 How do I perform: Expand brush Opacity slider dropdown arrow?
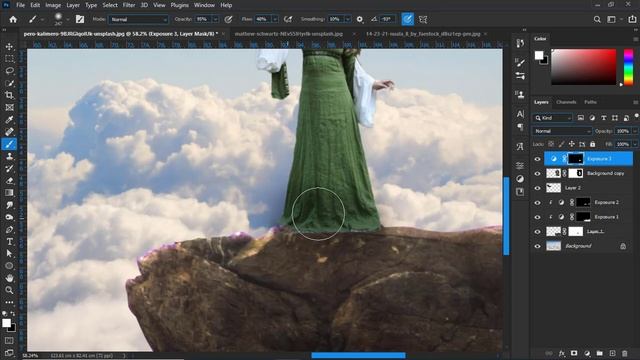216,19
